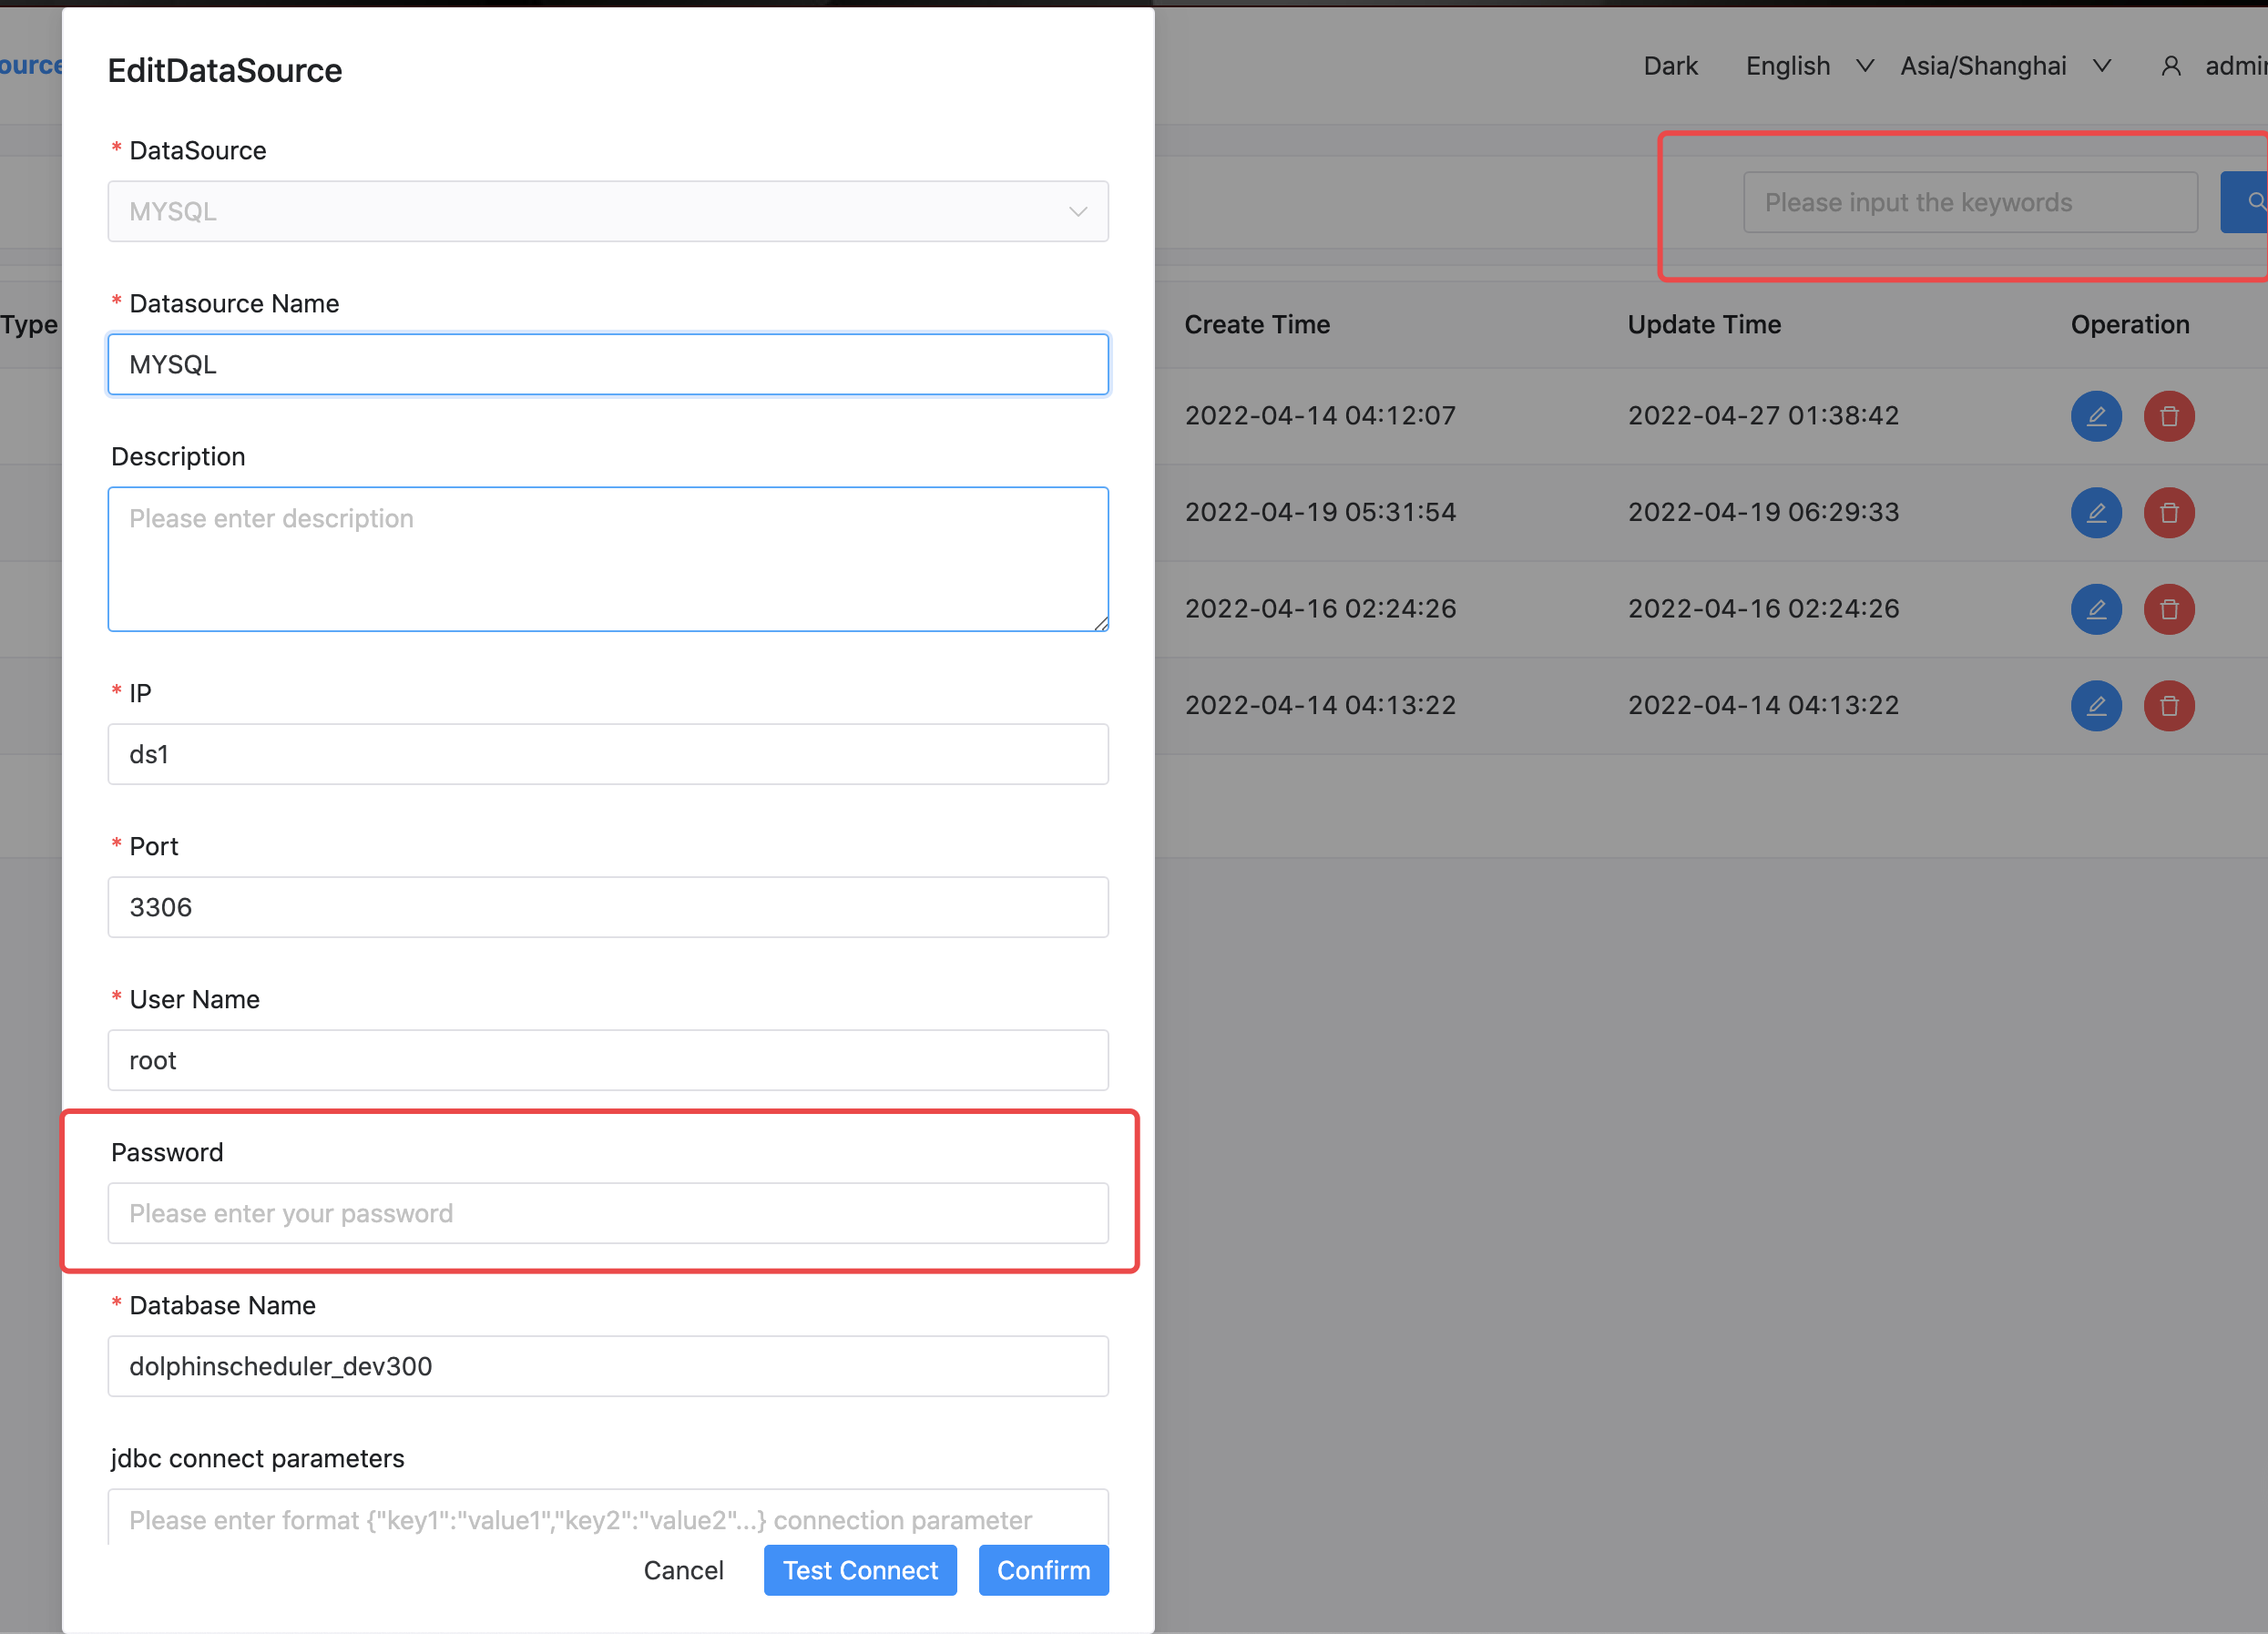Edit the datasource created 2022-04-16 02:24:26
Viewport: 2268px width, 1634px height.
(x=2096, y=609)
